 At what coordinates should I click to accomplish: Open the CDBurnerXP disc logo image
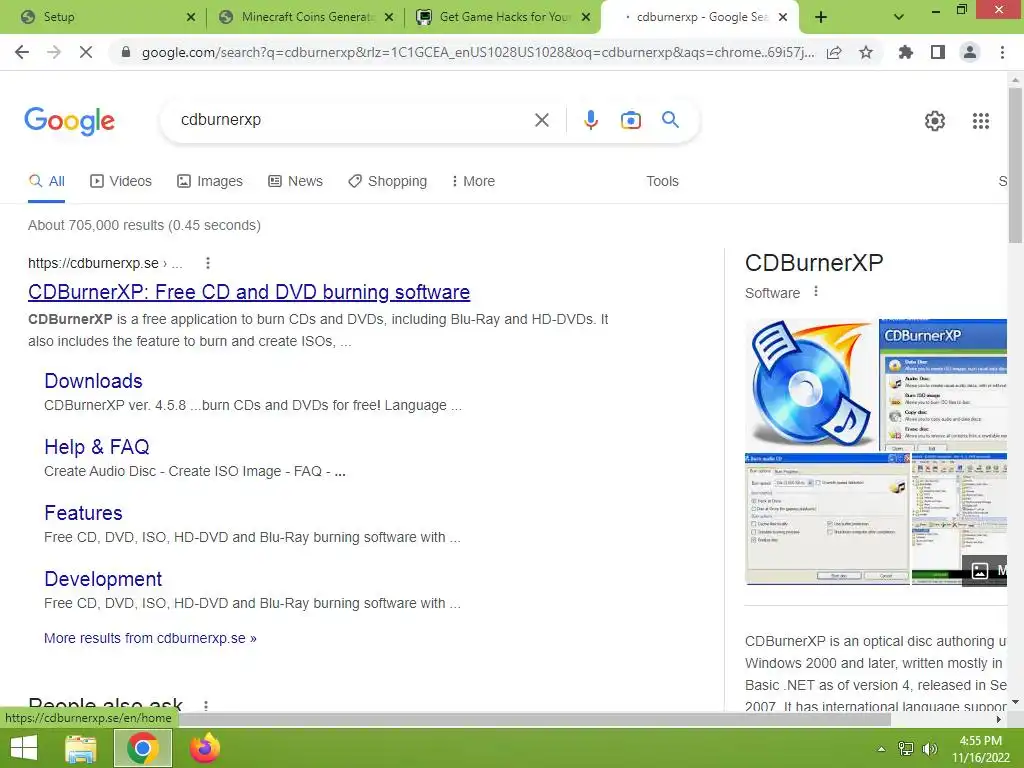811,385
